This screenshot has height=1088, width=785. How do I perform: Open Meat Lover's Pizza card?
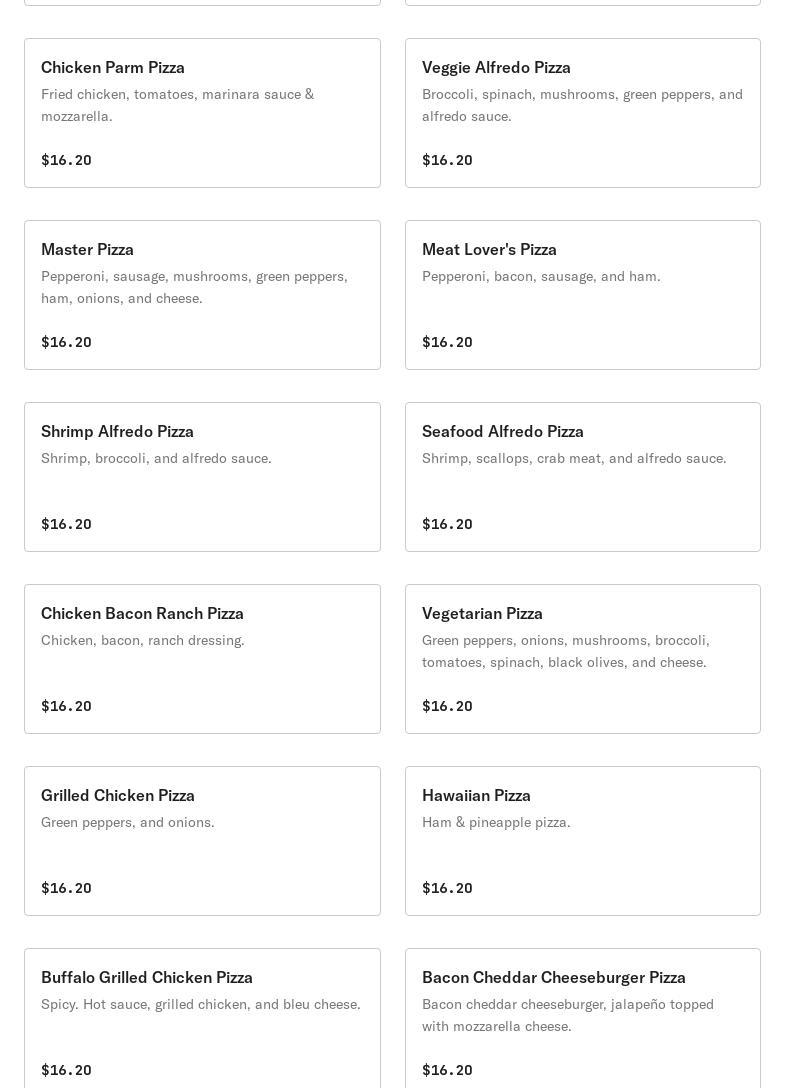click(582, 295)
